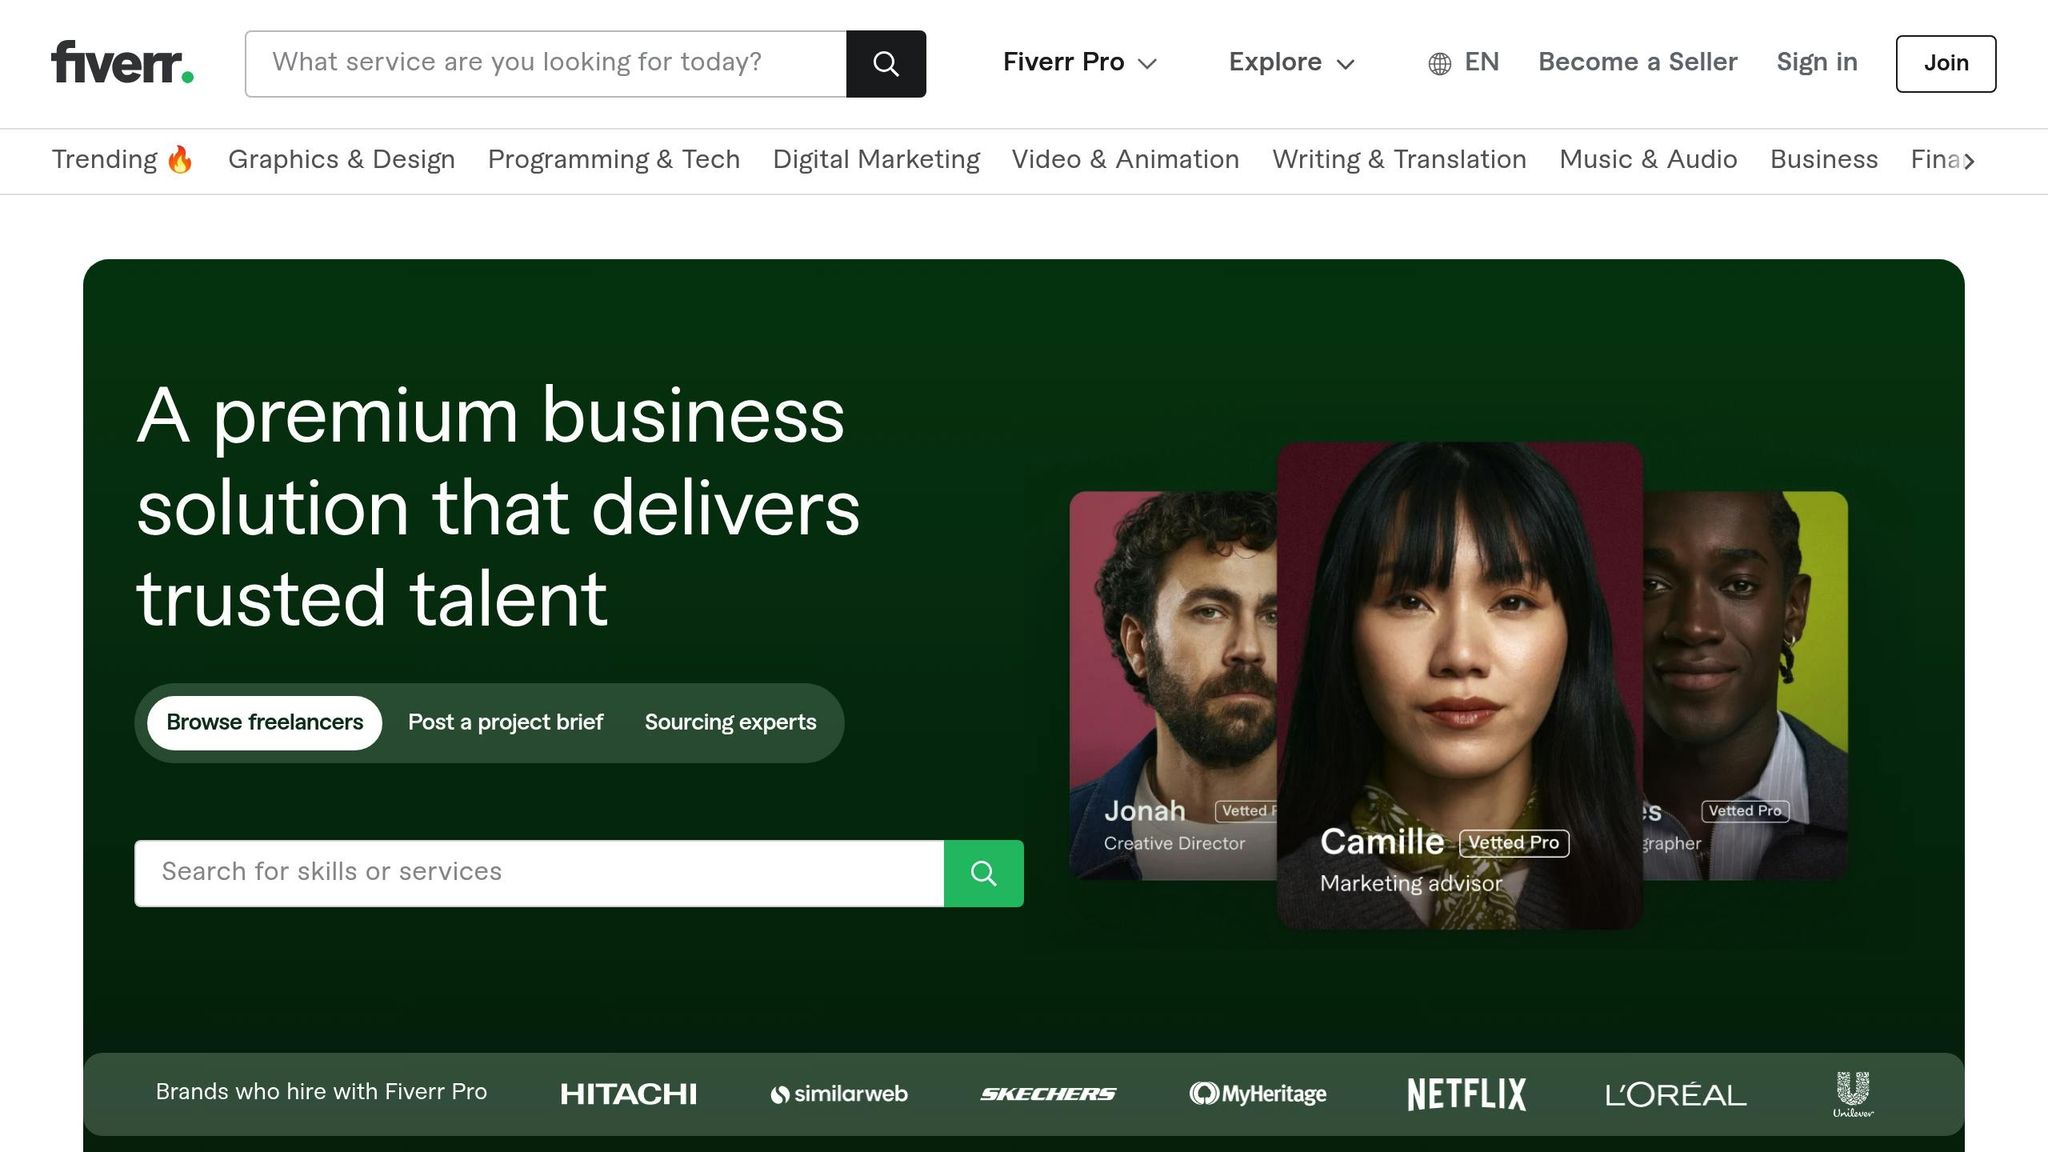2048x1152 pixels.
Task: Click the MyHeritage brand logo
Action: 1256,1093
